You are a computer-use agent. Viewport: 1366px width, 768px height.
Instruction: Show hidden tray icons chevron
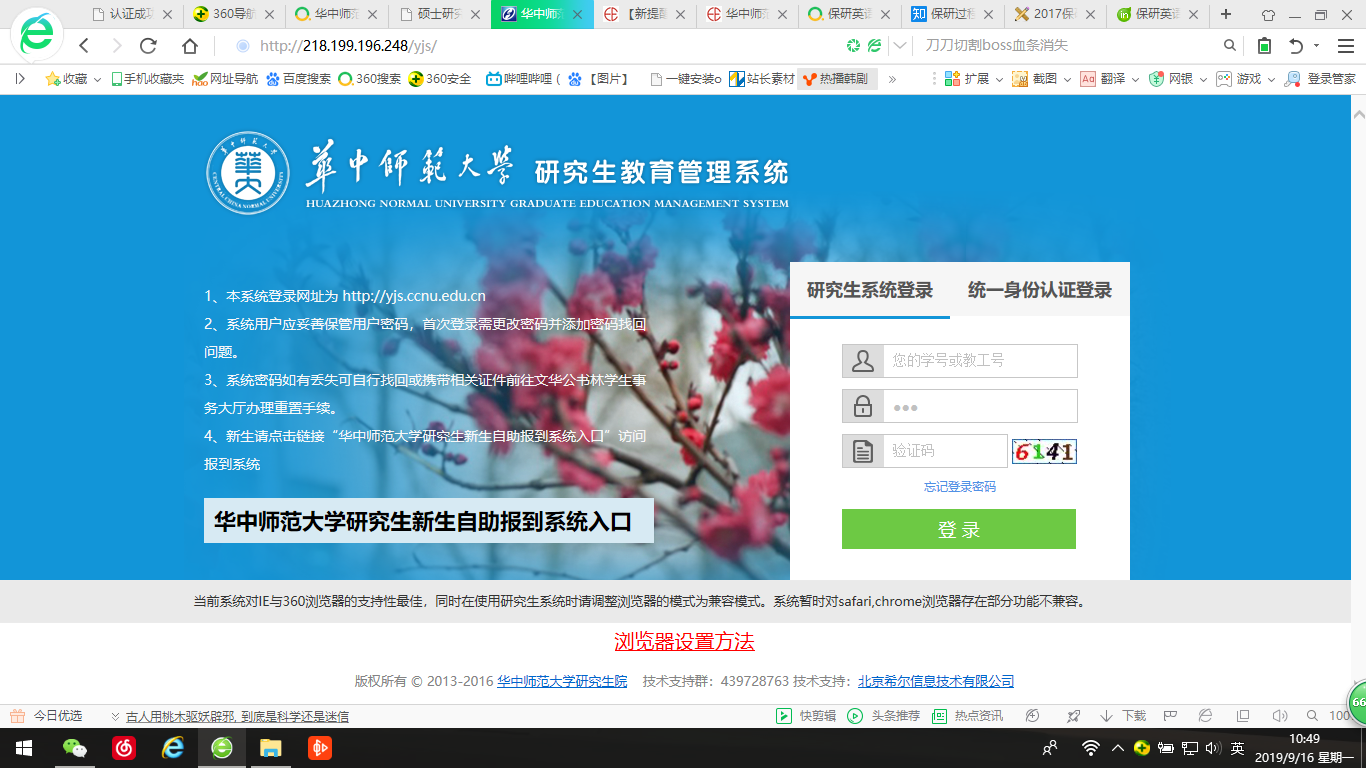point(1118,747)
